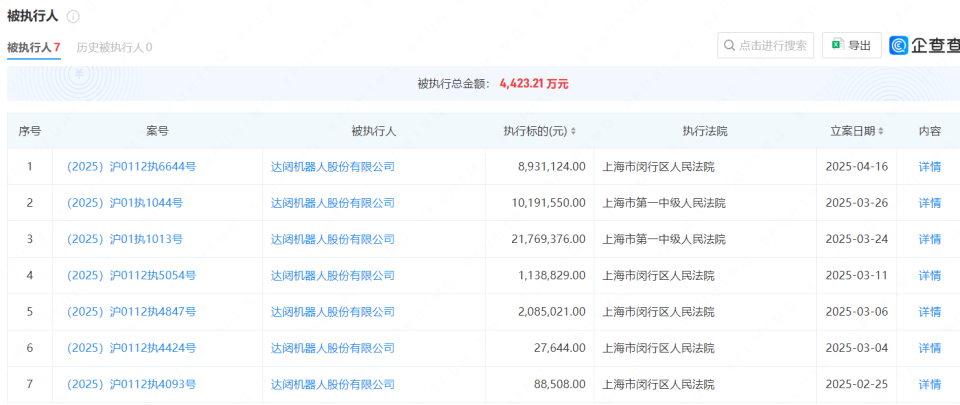This screenshot has width=960, height=405.
Task: Open 详情 for case filed 2025-04-16
Action: 929,166
